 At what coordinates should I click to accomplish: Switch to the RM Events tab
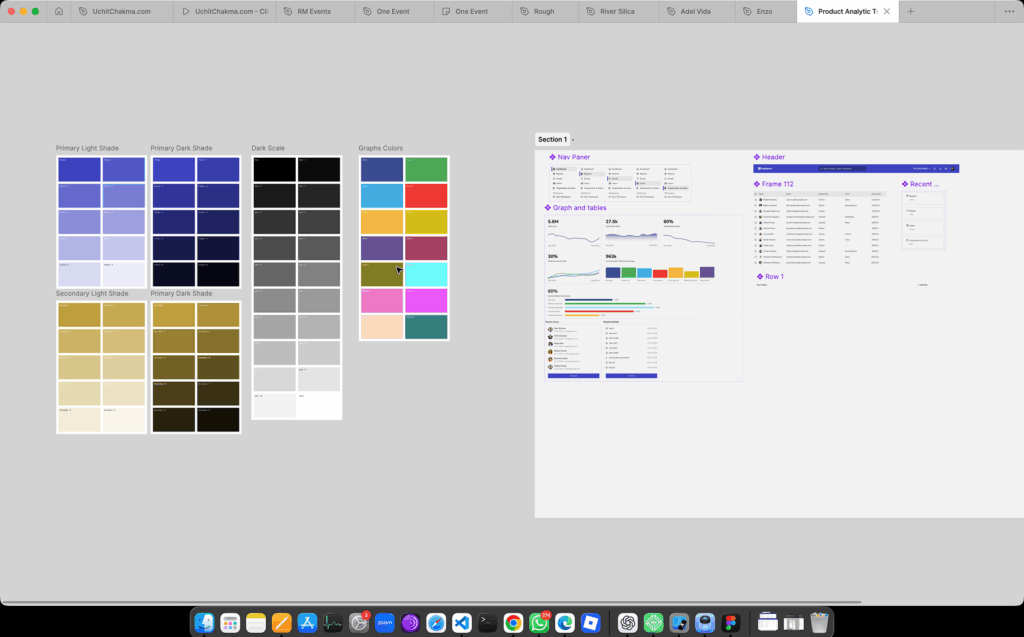tap(307, 11)
